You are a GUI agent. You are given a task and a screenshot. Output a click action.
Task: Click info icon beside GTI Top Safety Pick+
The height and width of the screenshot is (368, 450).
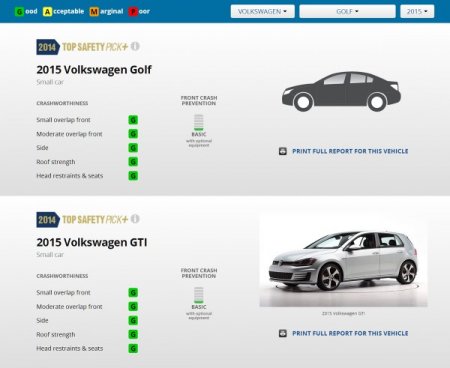[x=135, y=219]
